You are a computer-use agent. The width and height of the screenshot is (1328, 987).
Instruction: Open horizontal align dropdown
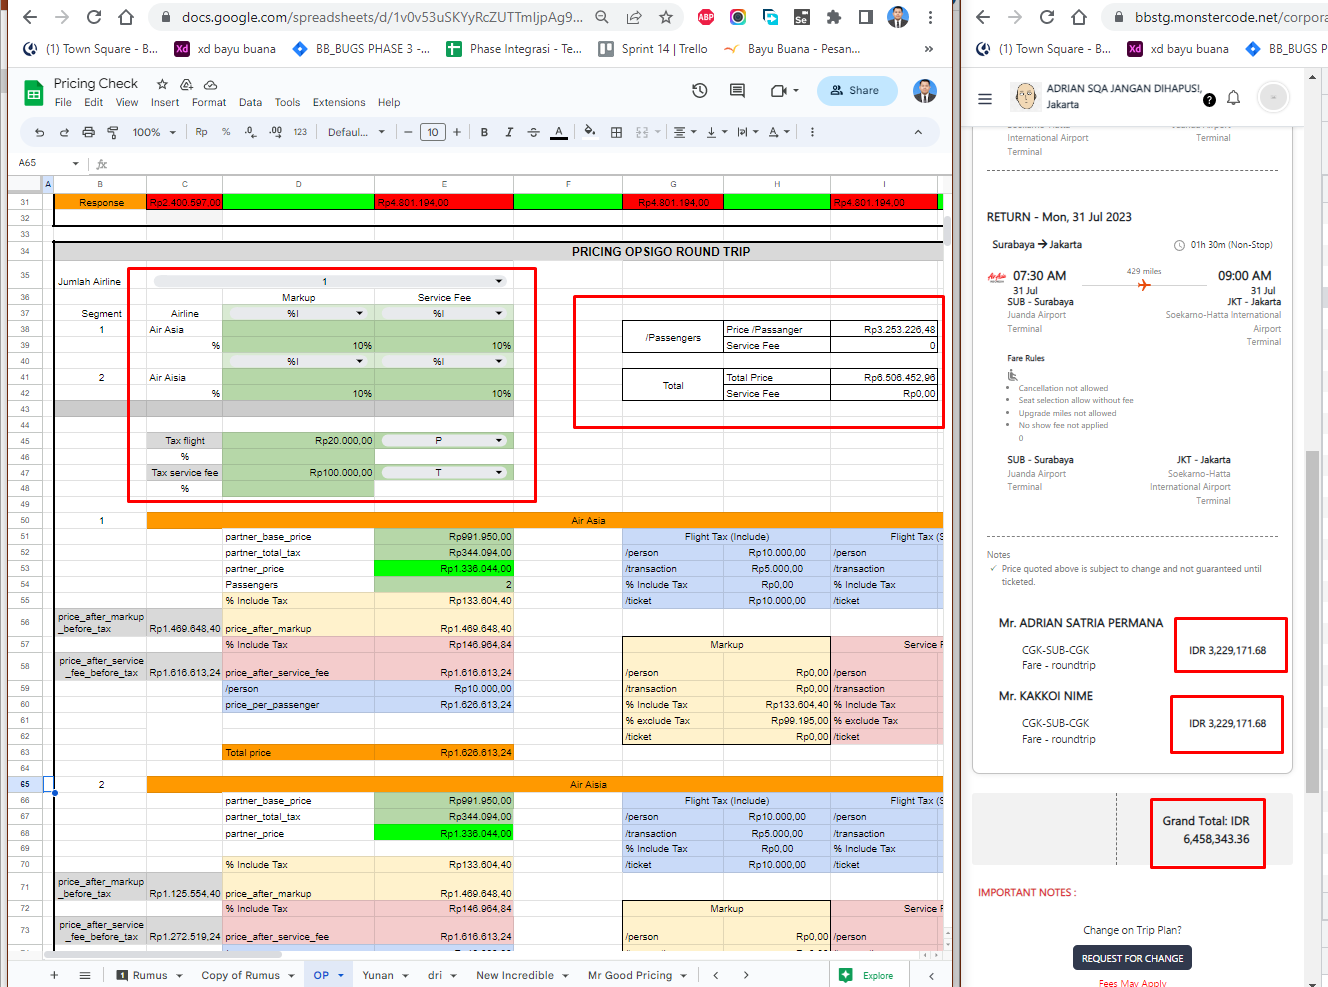[x=685, y=132]
